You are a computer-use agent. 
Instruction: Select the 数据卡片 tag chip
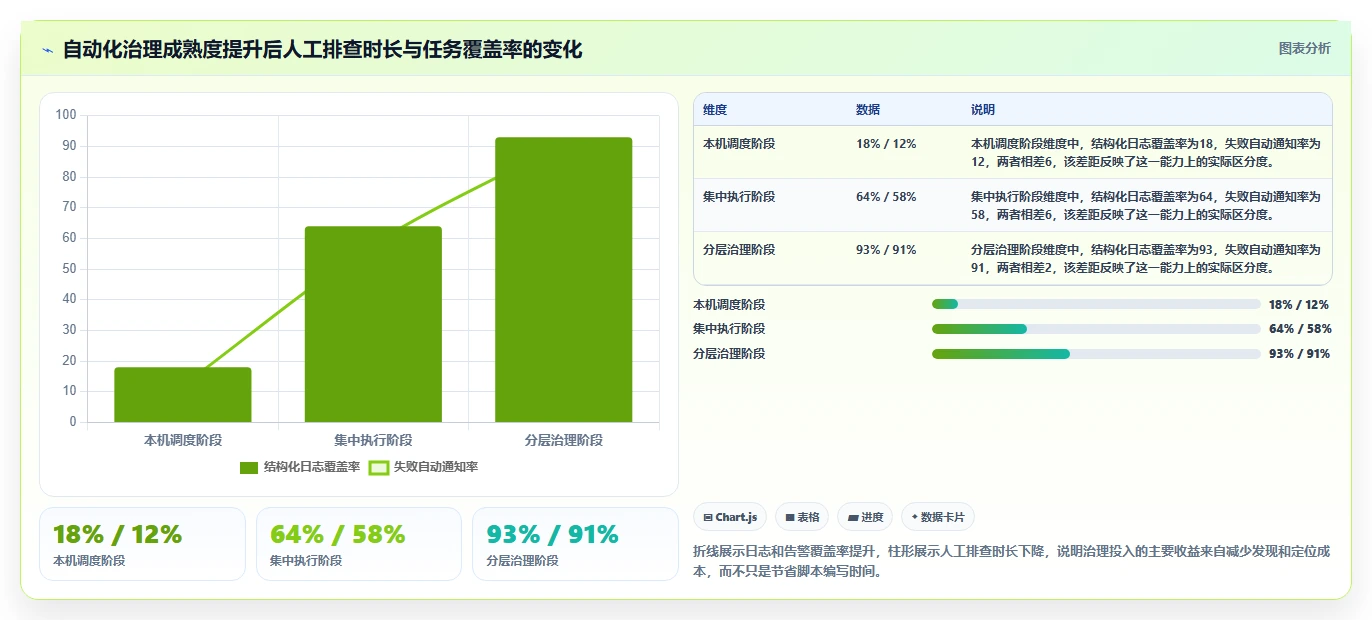938,517
